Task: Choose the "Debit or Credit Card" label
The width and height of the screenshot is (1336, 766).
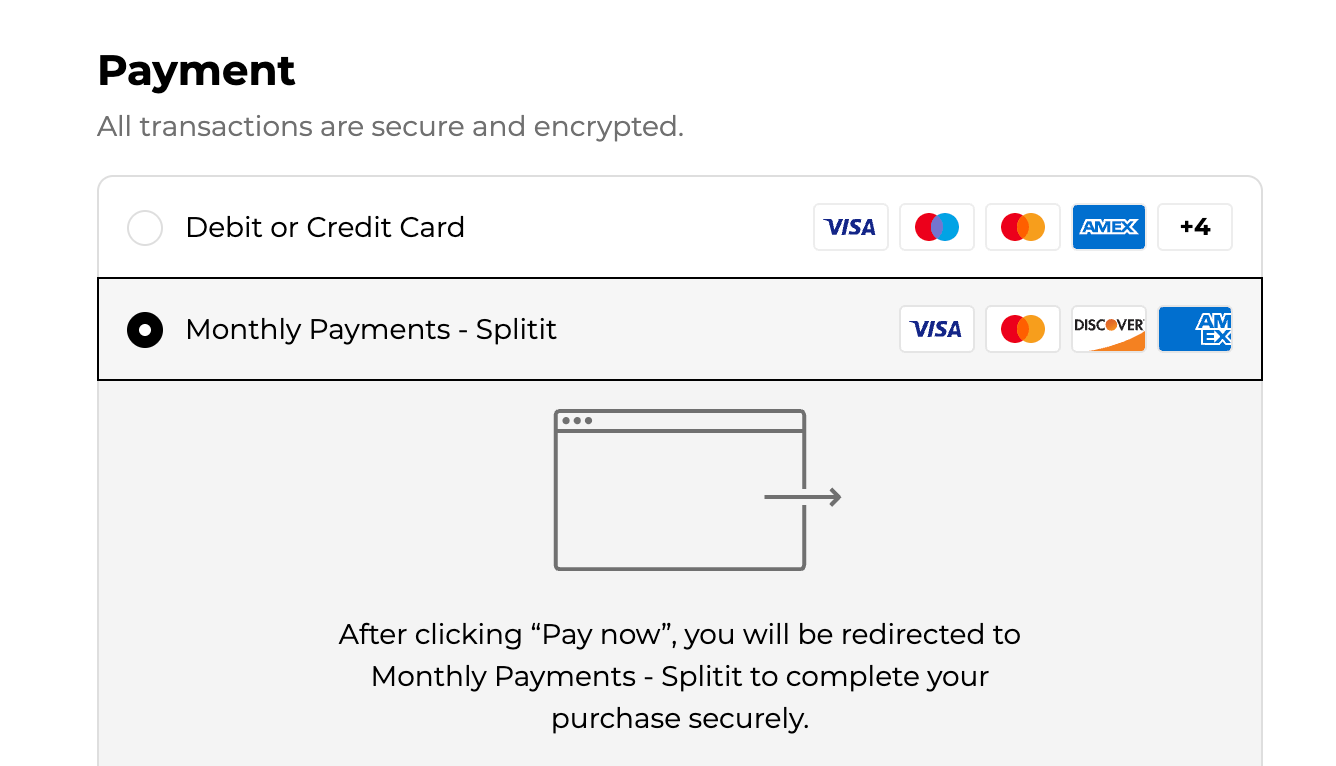Action: [x=325, y=227]
